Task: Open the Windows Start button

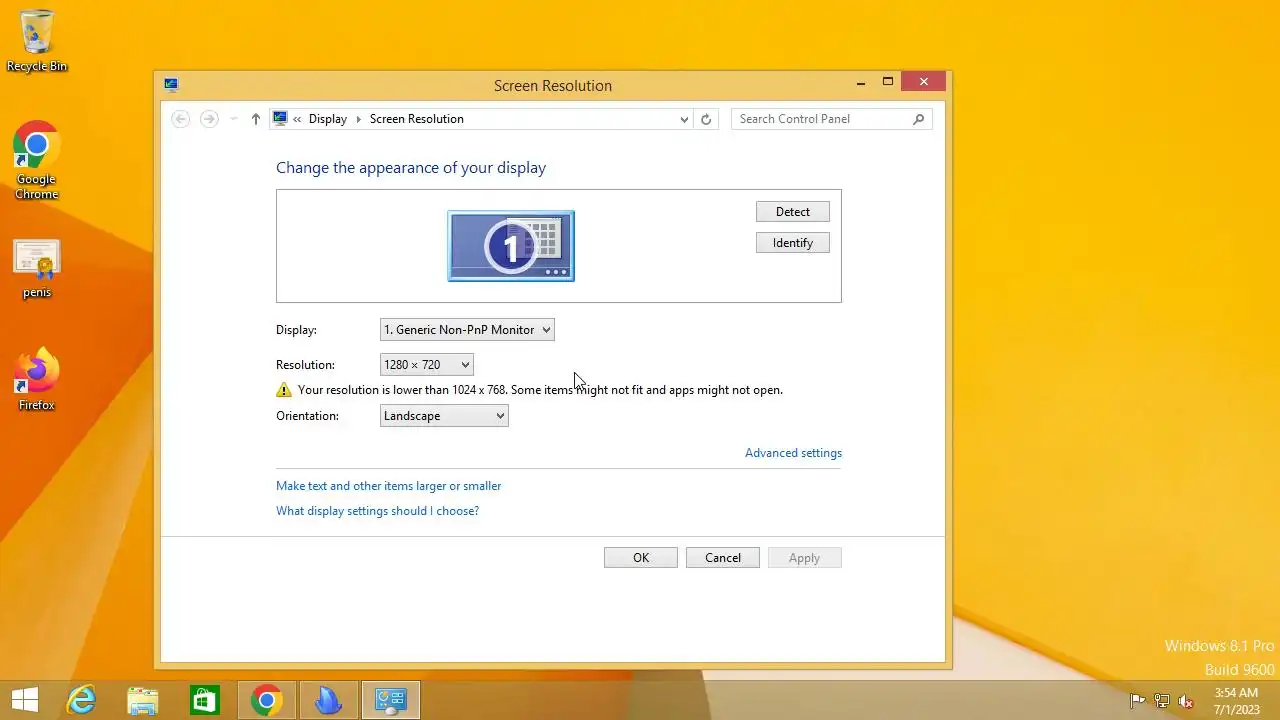Action: click(x=25, y=701)
